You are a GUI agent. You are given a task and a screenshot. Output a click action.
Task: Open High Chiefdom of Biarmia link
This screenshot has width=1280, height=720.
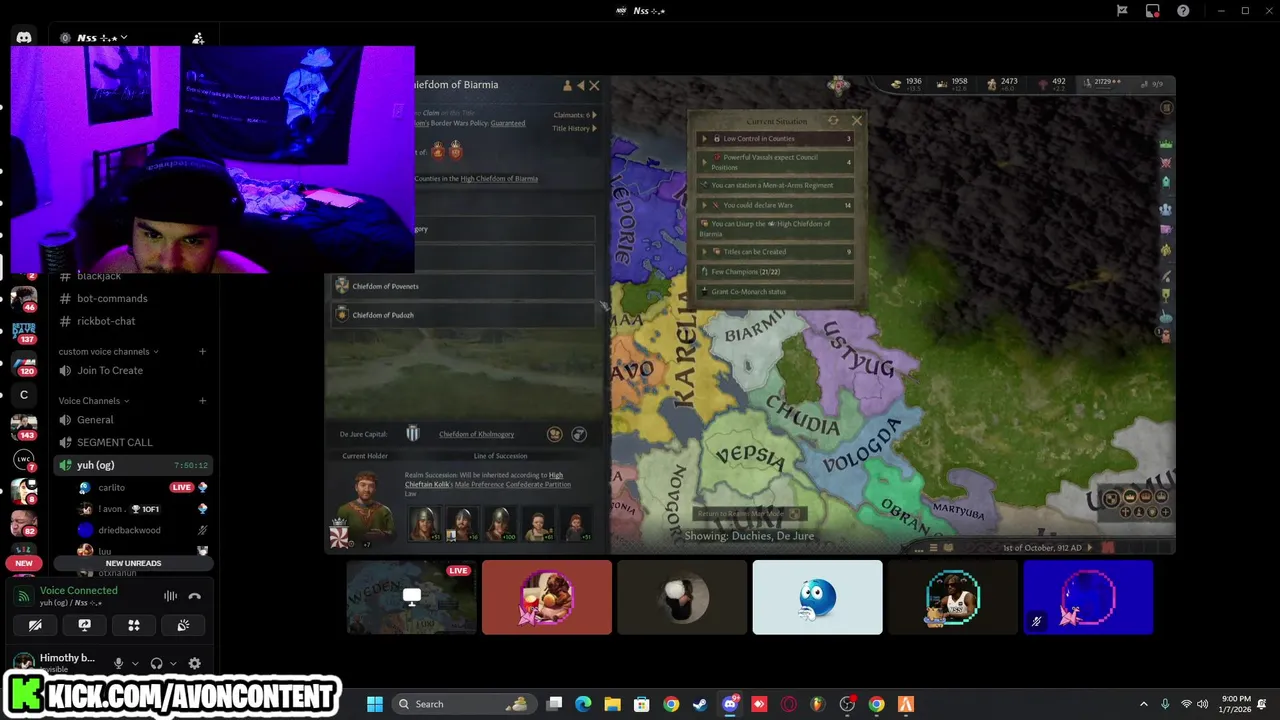pyautogui.click(x=499, y=178)
